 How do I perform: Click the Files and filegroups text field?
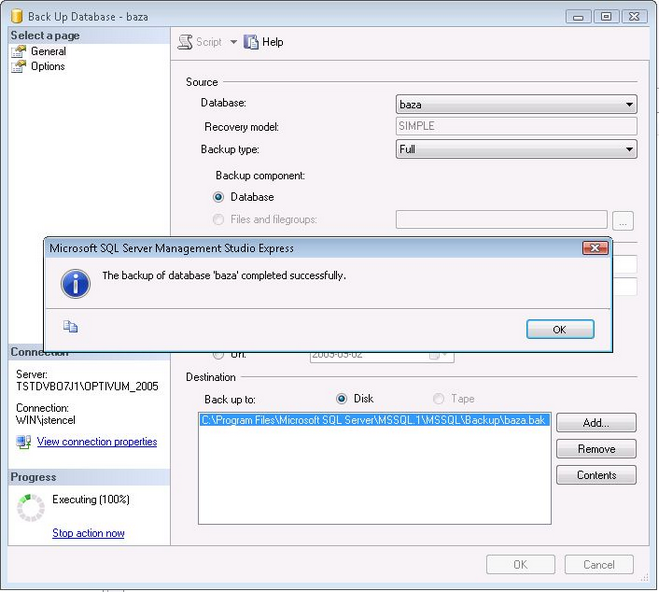pyautogui.click(x=501, y=220)
